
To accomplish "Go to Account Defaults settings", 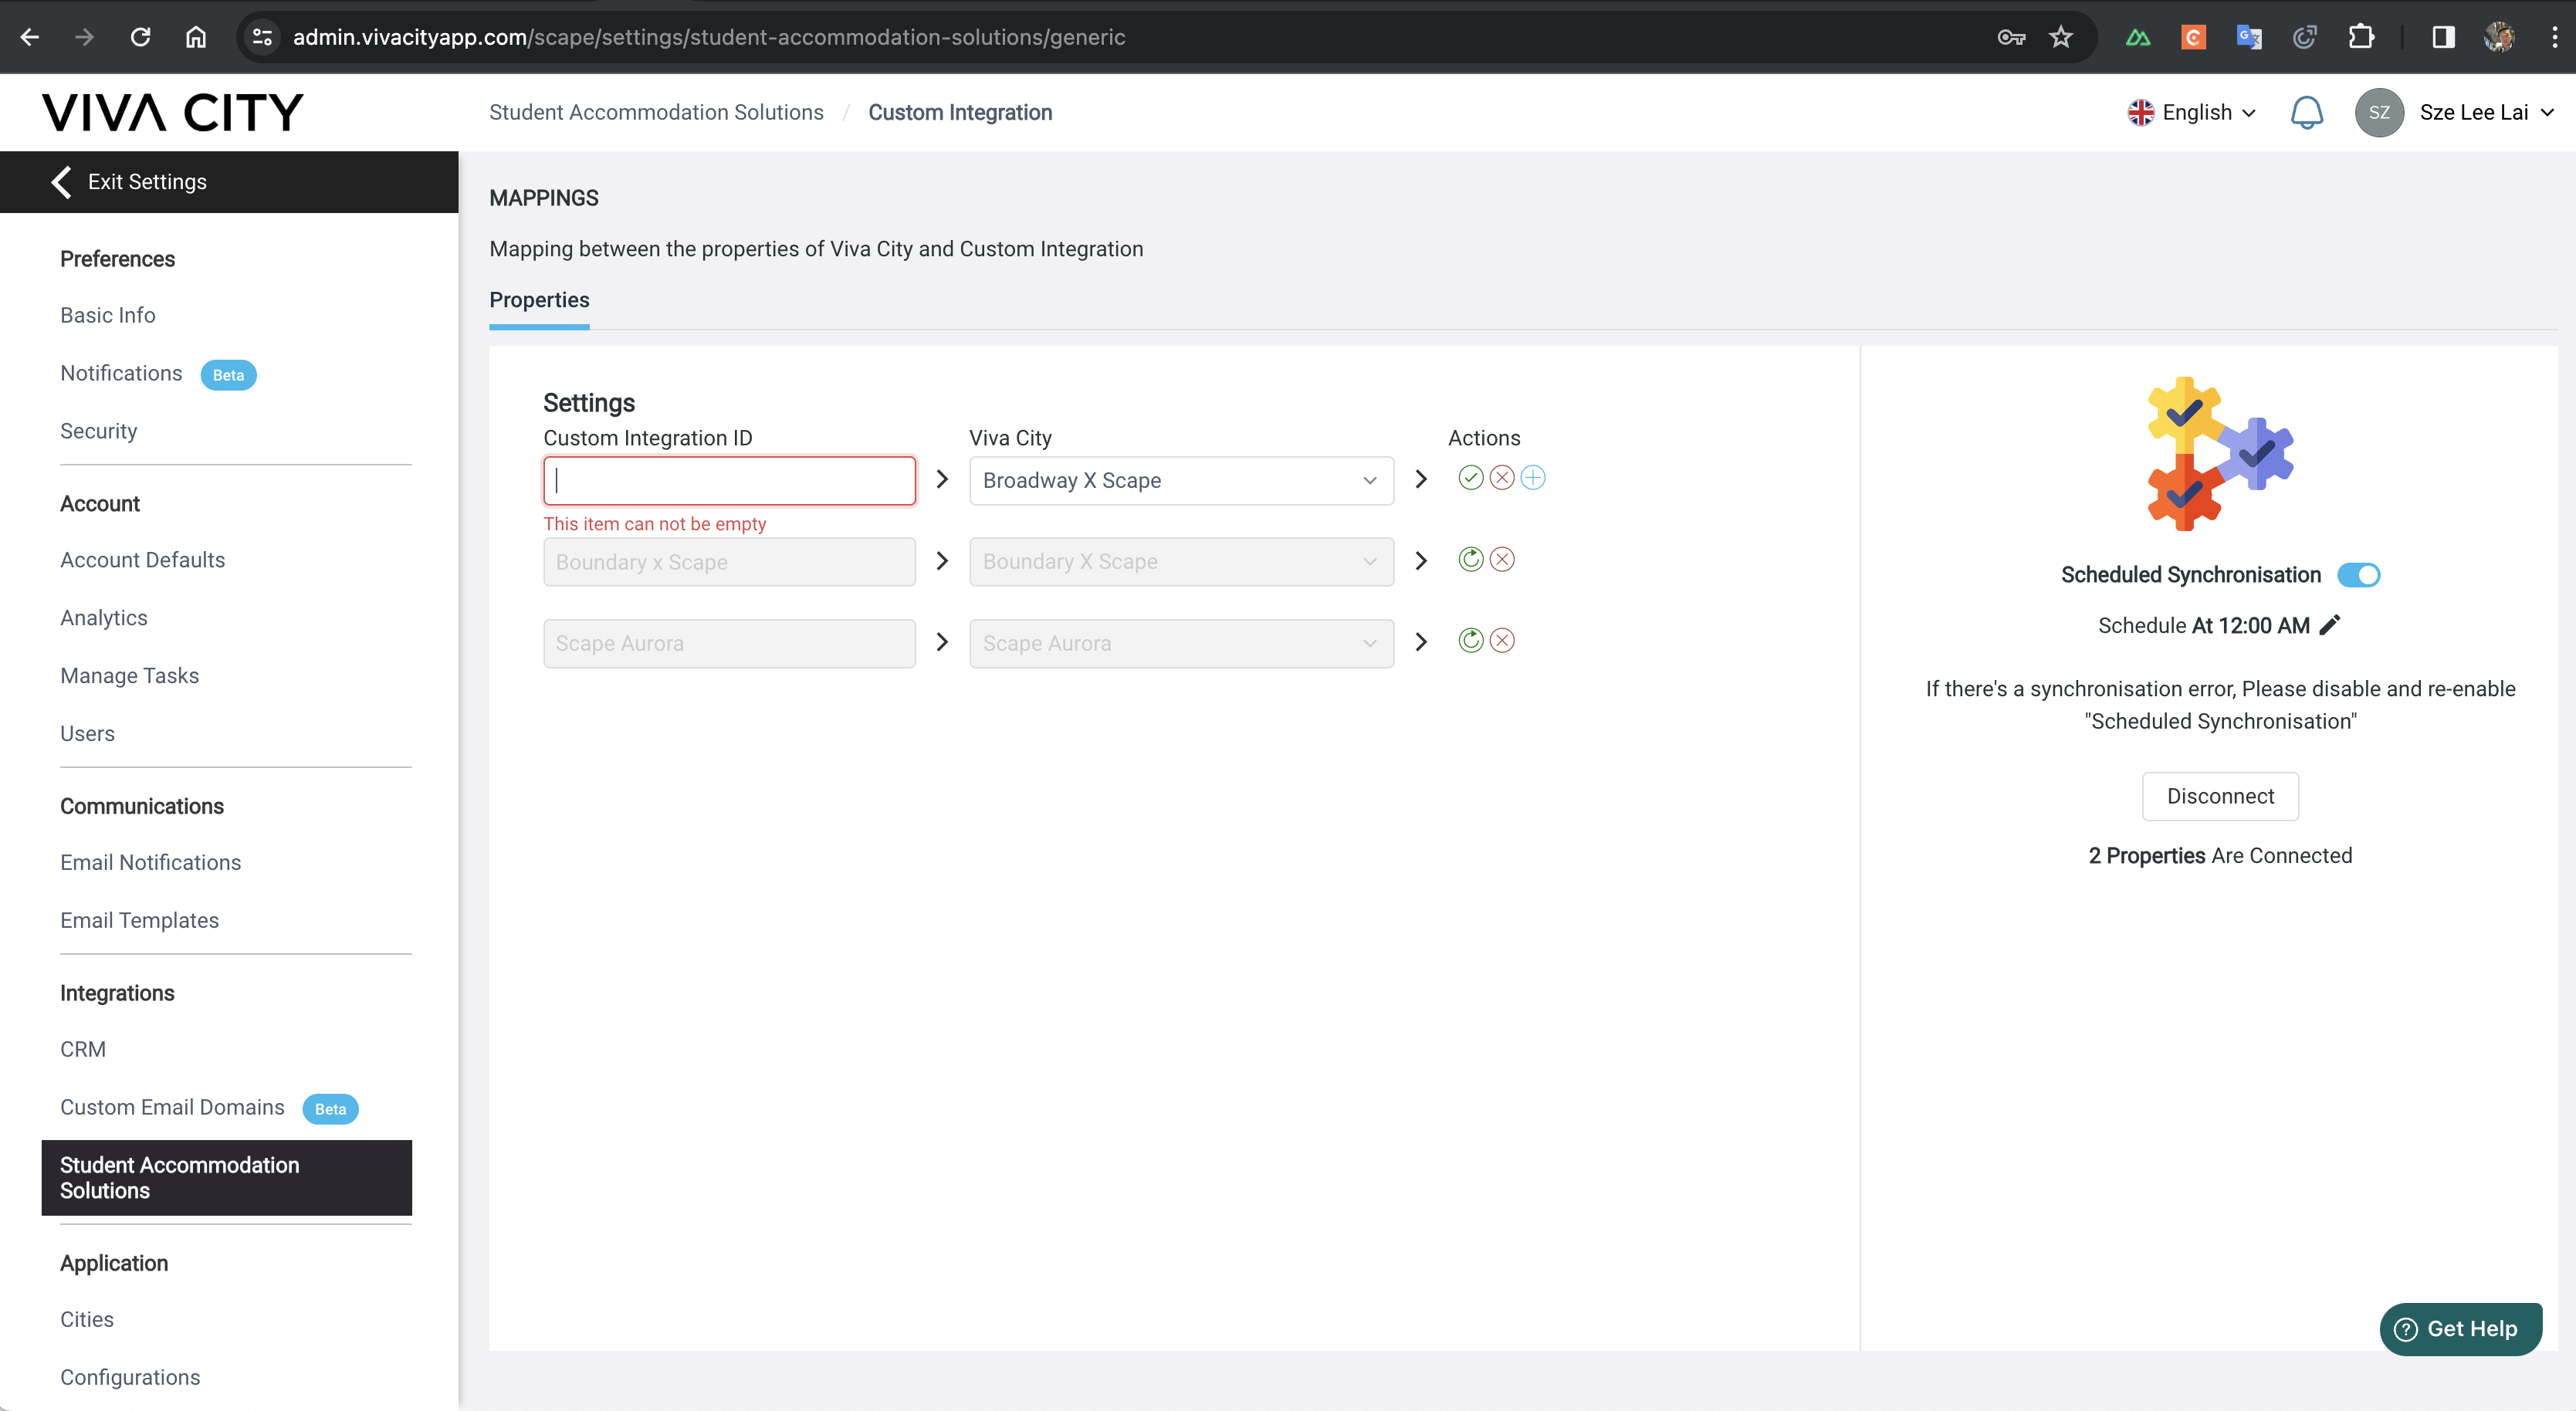I will 142,560.
